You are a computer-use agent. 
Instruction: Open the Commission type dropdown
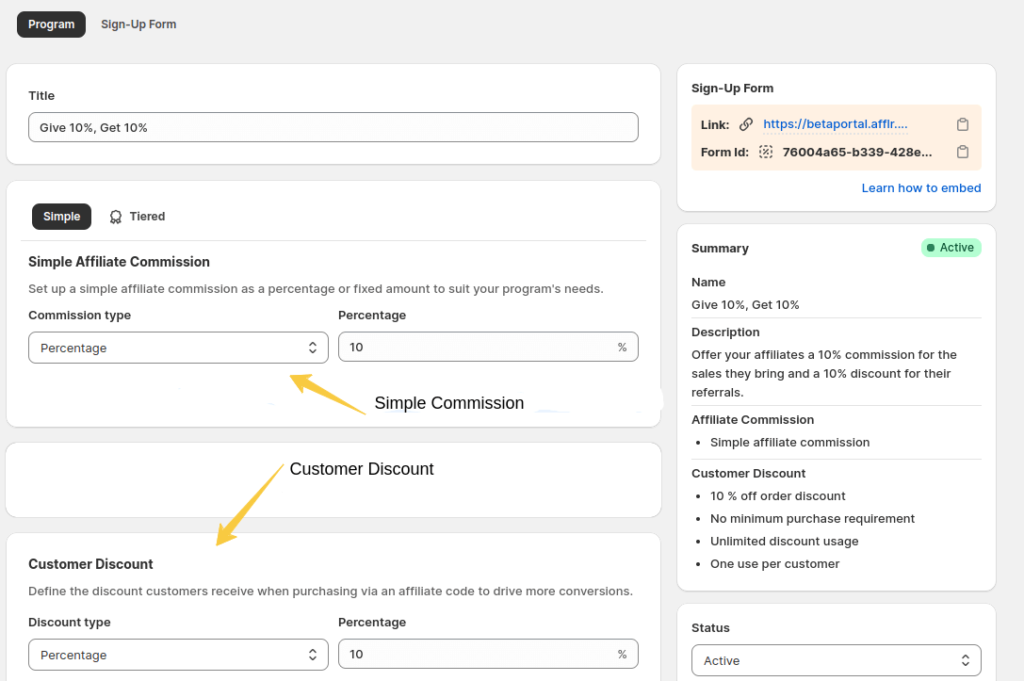pyautogui.click(x=178, y=347)
